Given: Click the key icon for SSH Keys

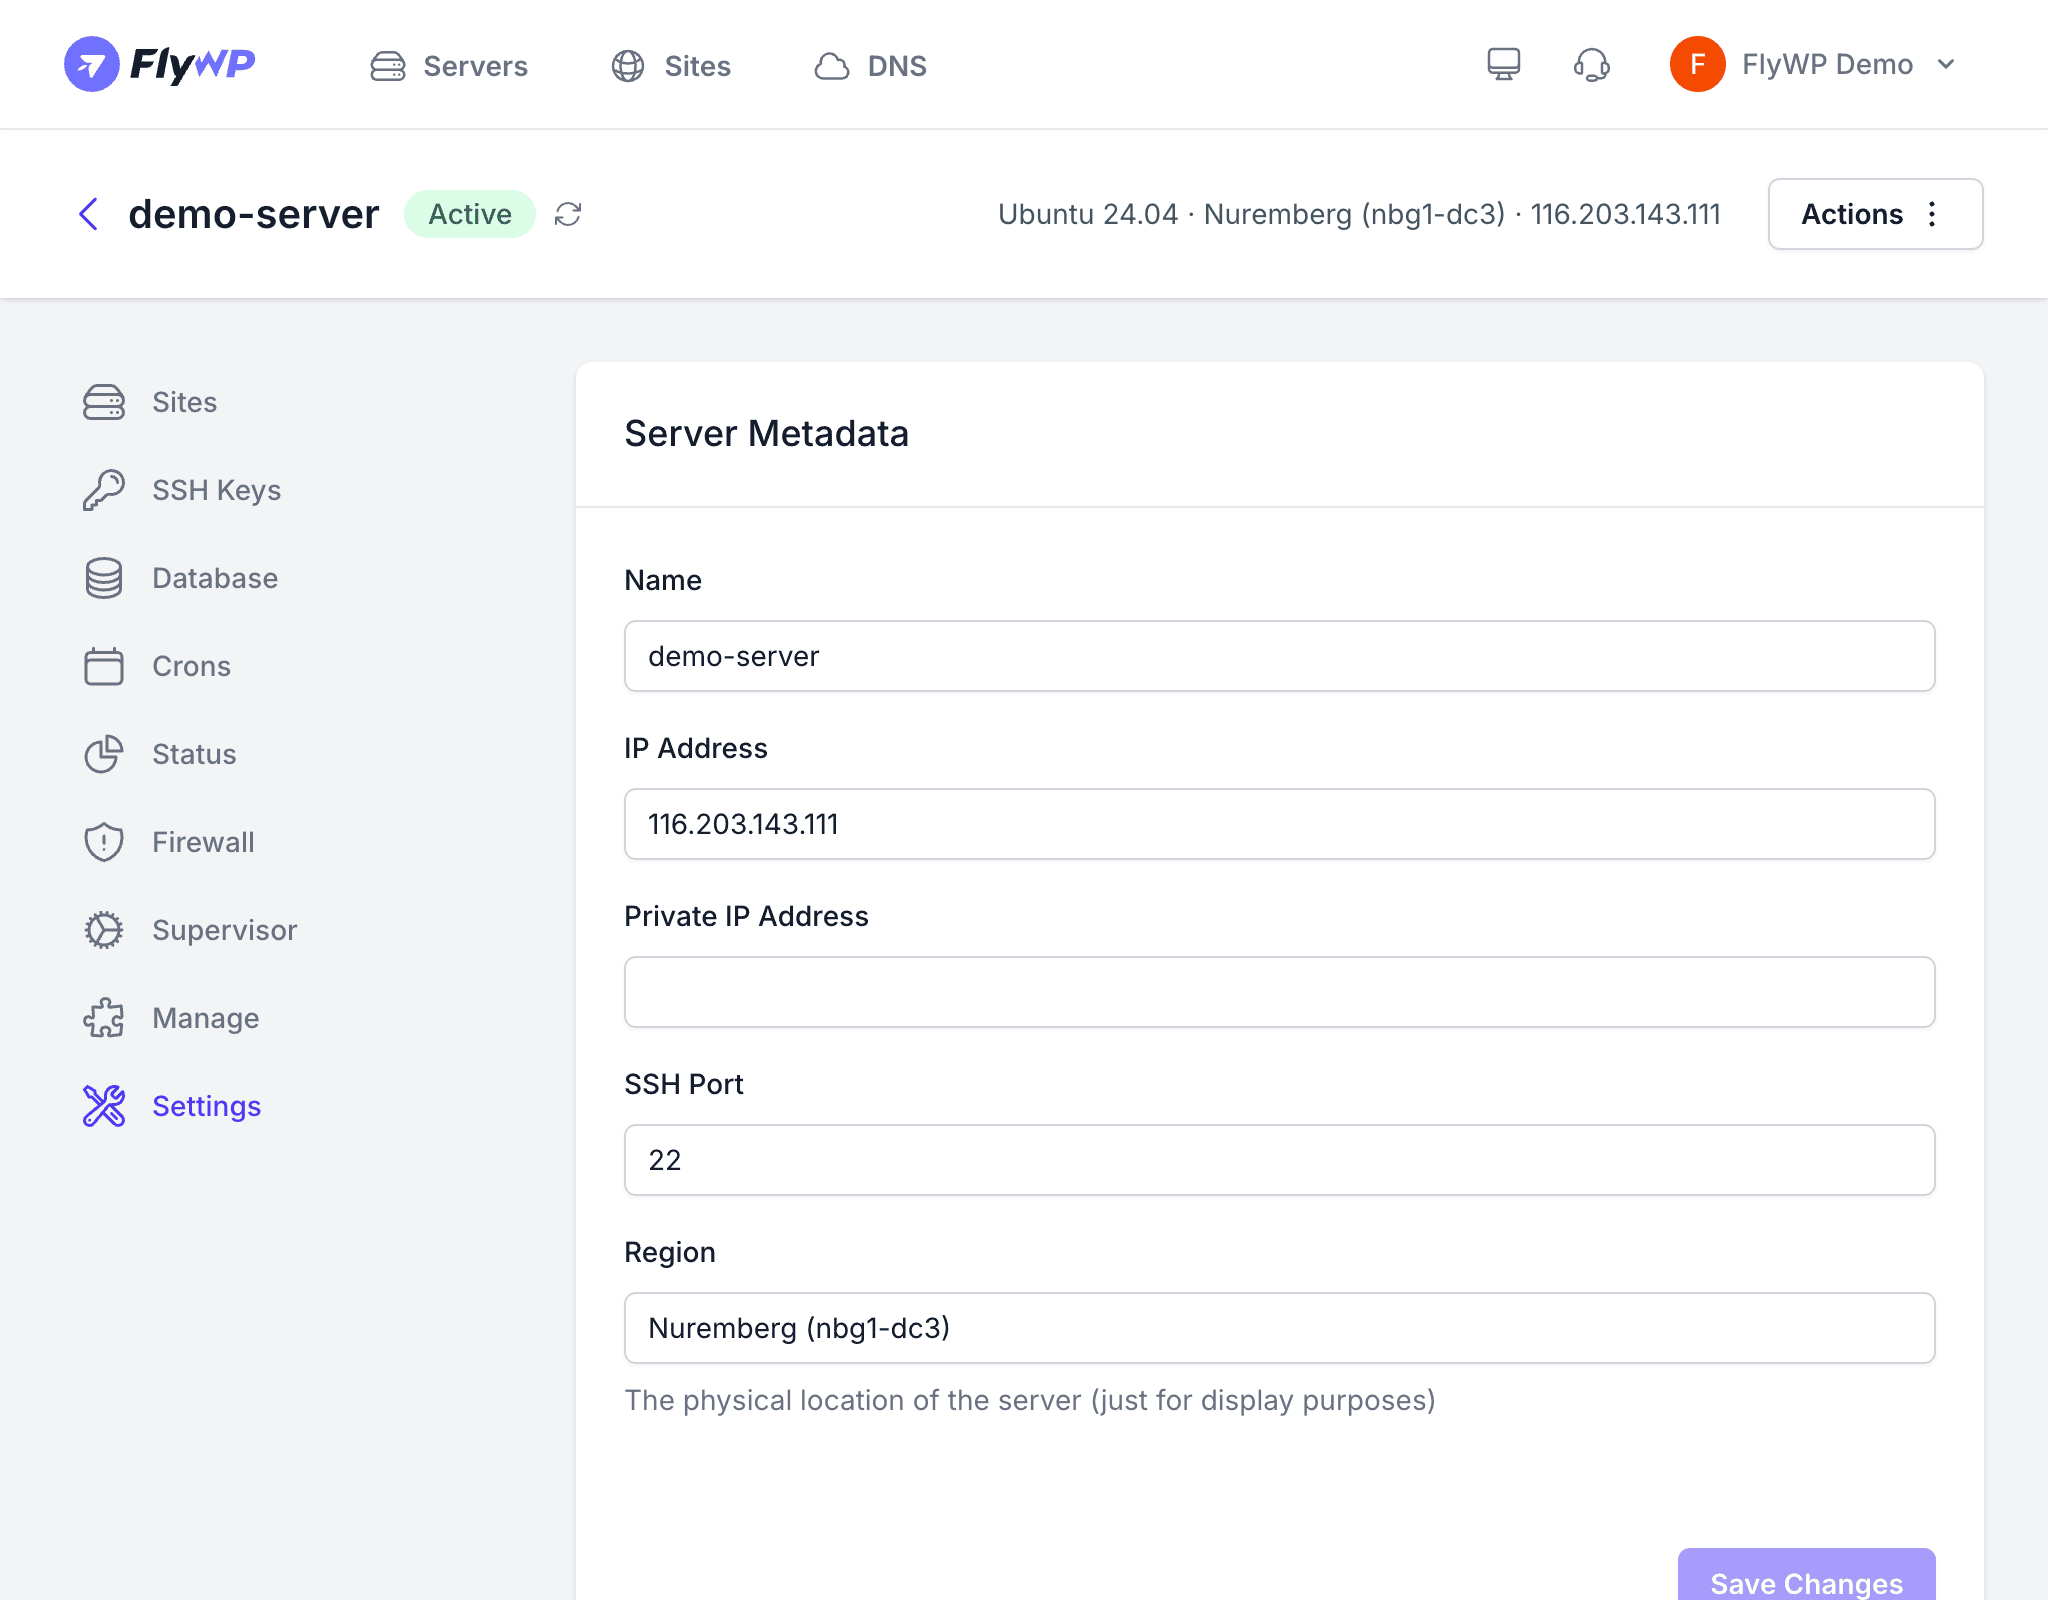Looking at the screenshot, I should click(104, 490).
